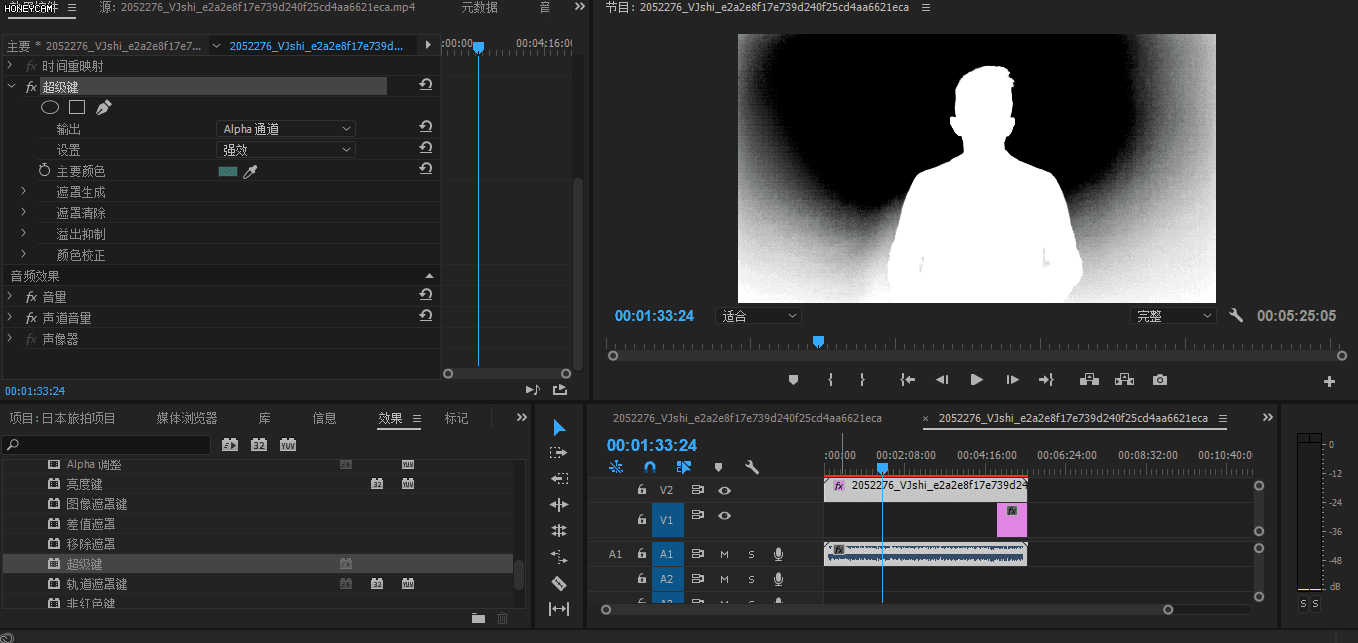Reset the 输出 parameter

click(425, 128)
